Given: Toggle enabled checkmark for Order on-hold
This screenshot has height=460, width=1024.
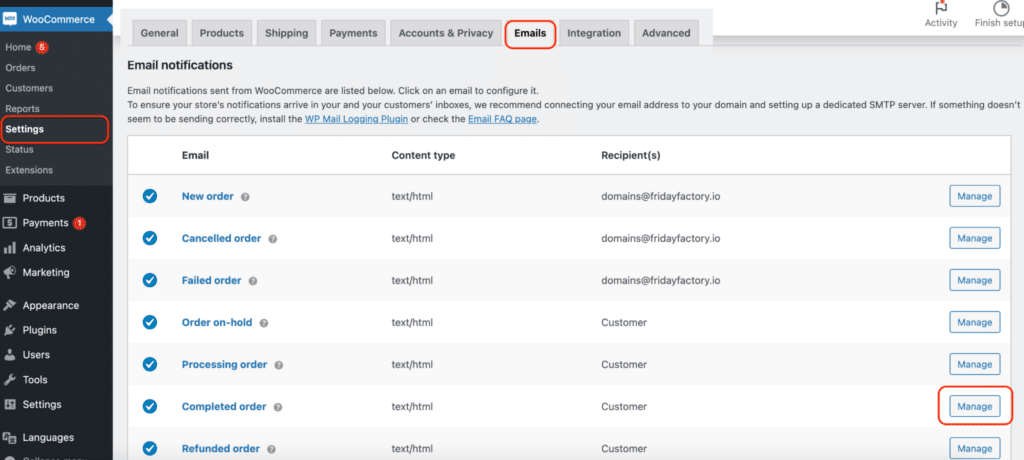Looking at the screenshot, I should 150,322.
